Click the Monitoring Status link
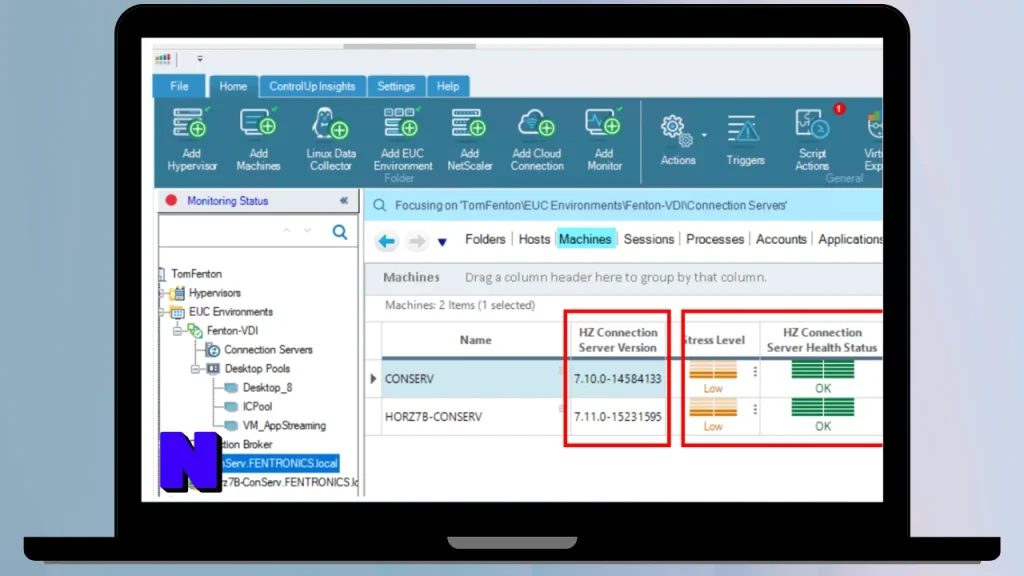 pyautogui.click(x=227, y=201)
